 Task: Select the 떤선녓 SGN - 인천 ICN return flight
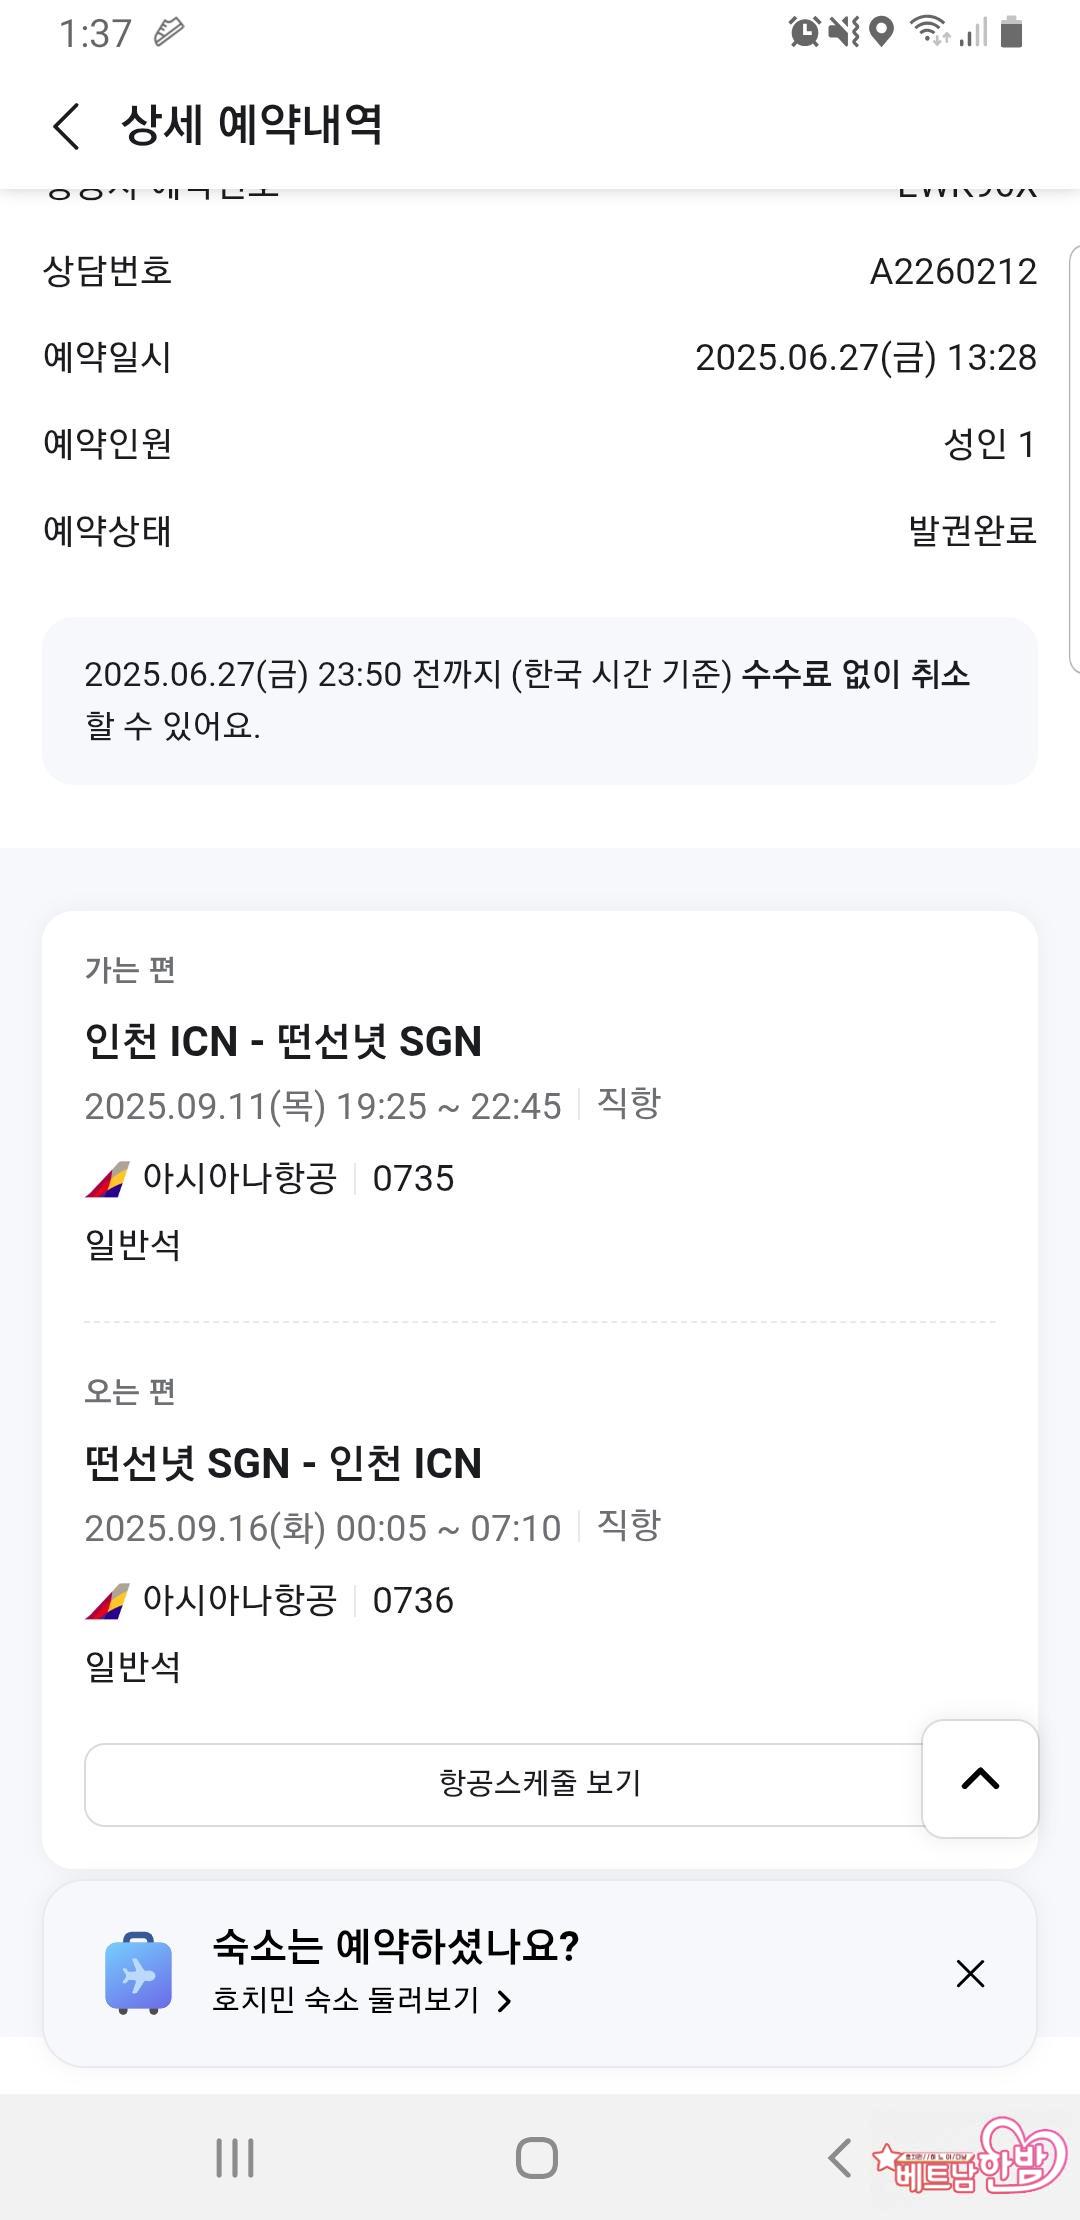pyautogui.click(x=283, y=1463)
